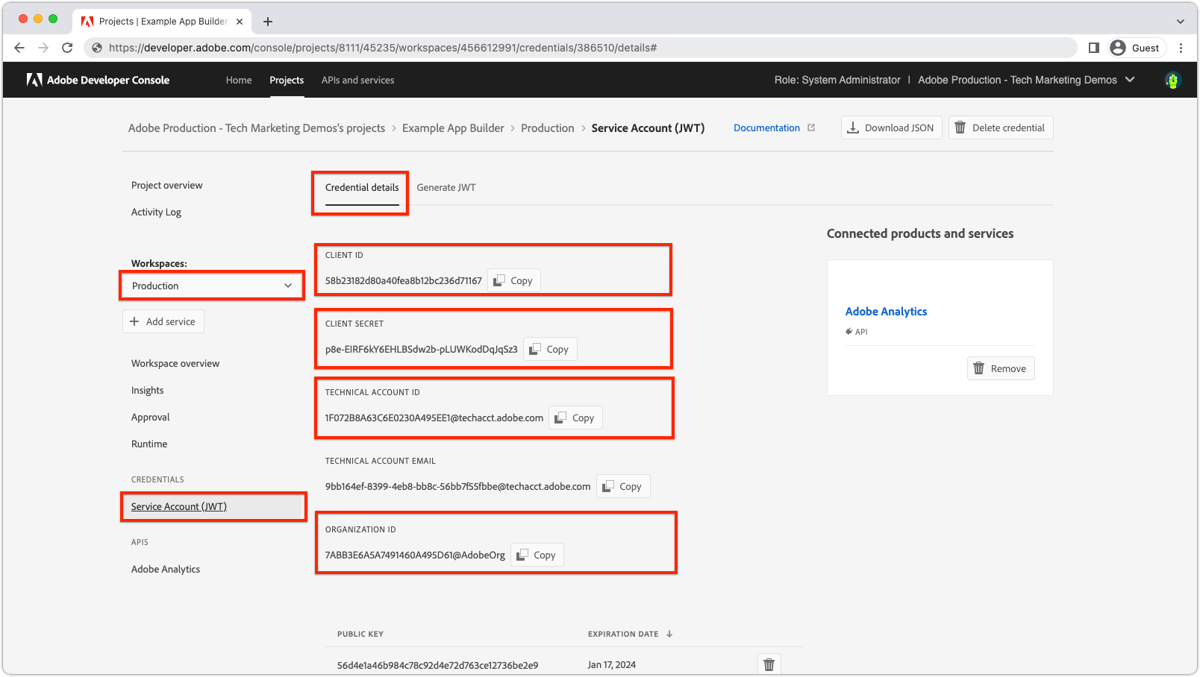Switch to the Generate JWT tab

pos(446,187)
